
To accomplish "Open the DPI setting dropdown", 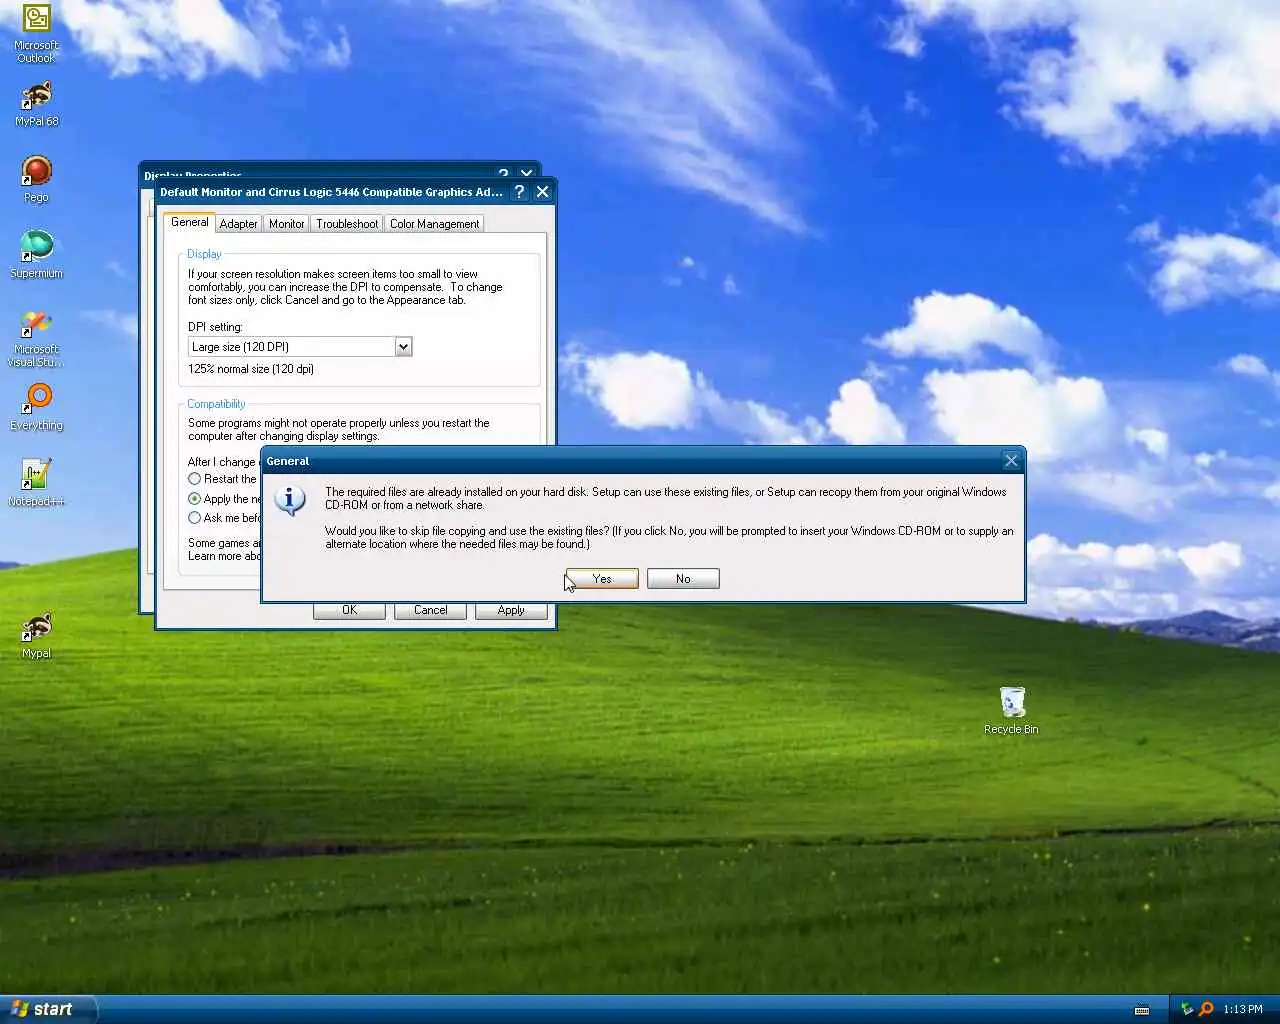I will pyautogui.click(x=403, y=347).
